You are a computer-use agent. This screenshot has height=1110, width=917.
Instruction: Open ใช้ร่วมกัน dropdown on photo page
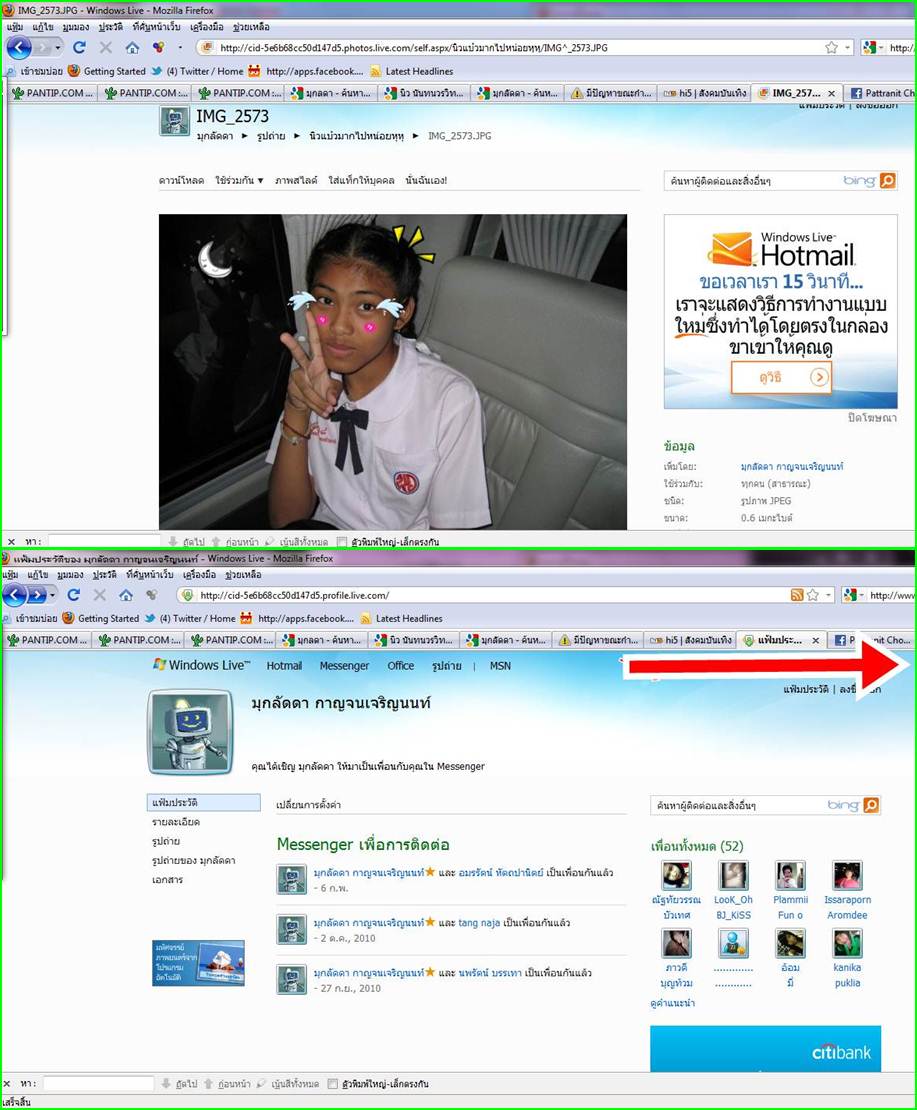pyautogui.click(x=239, y=181)
